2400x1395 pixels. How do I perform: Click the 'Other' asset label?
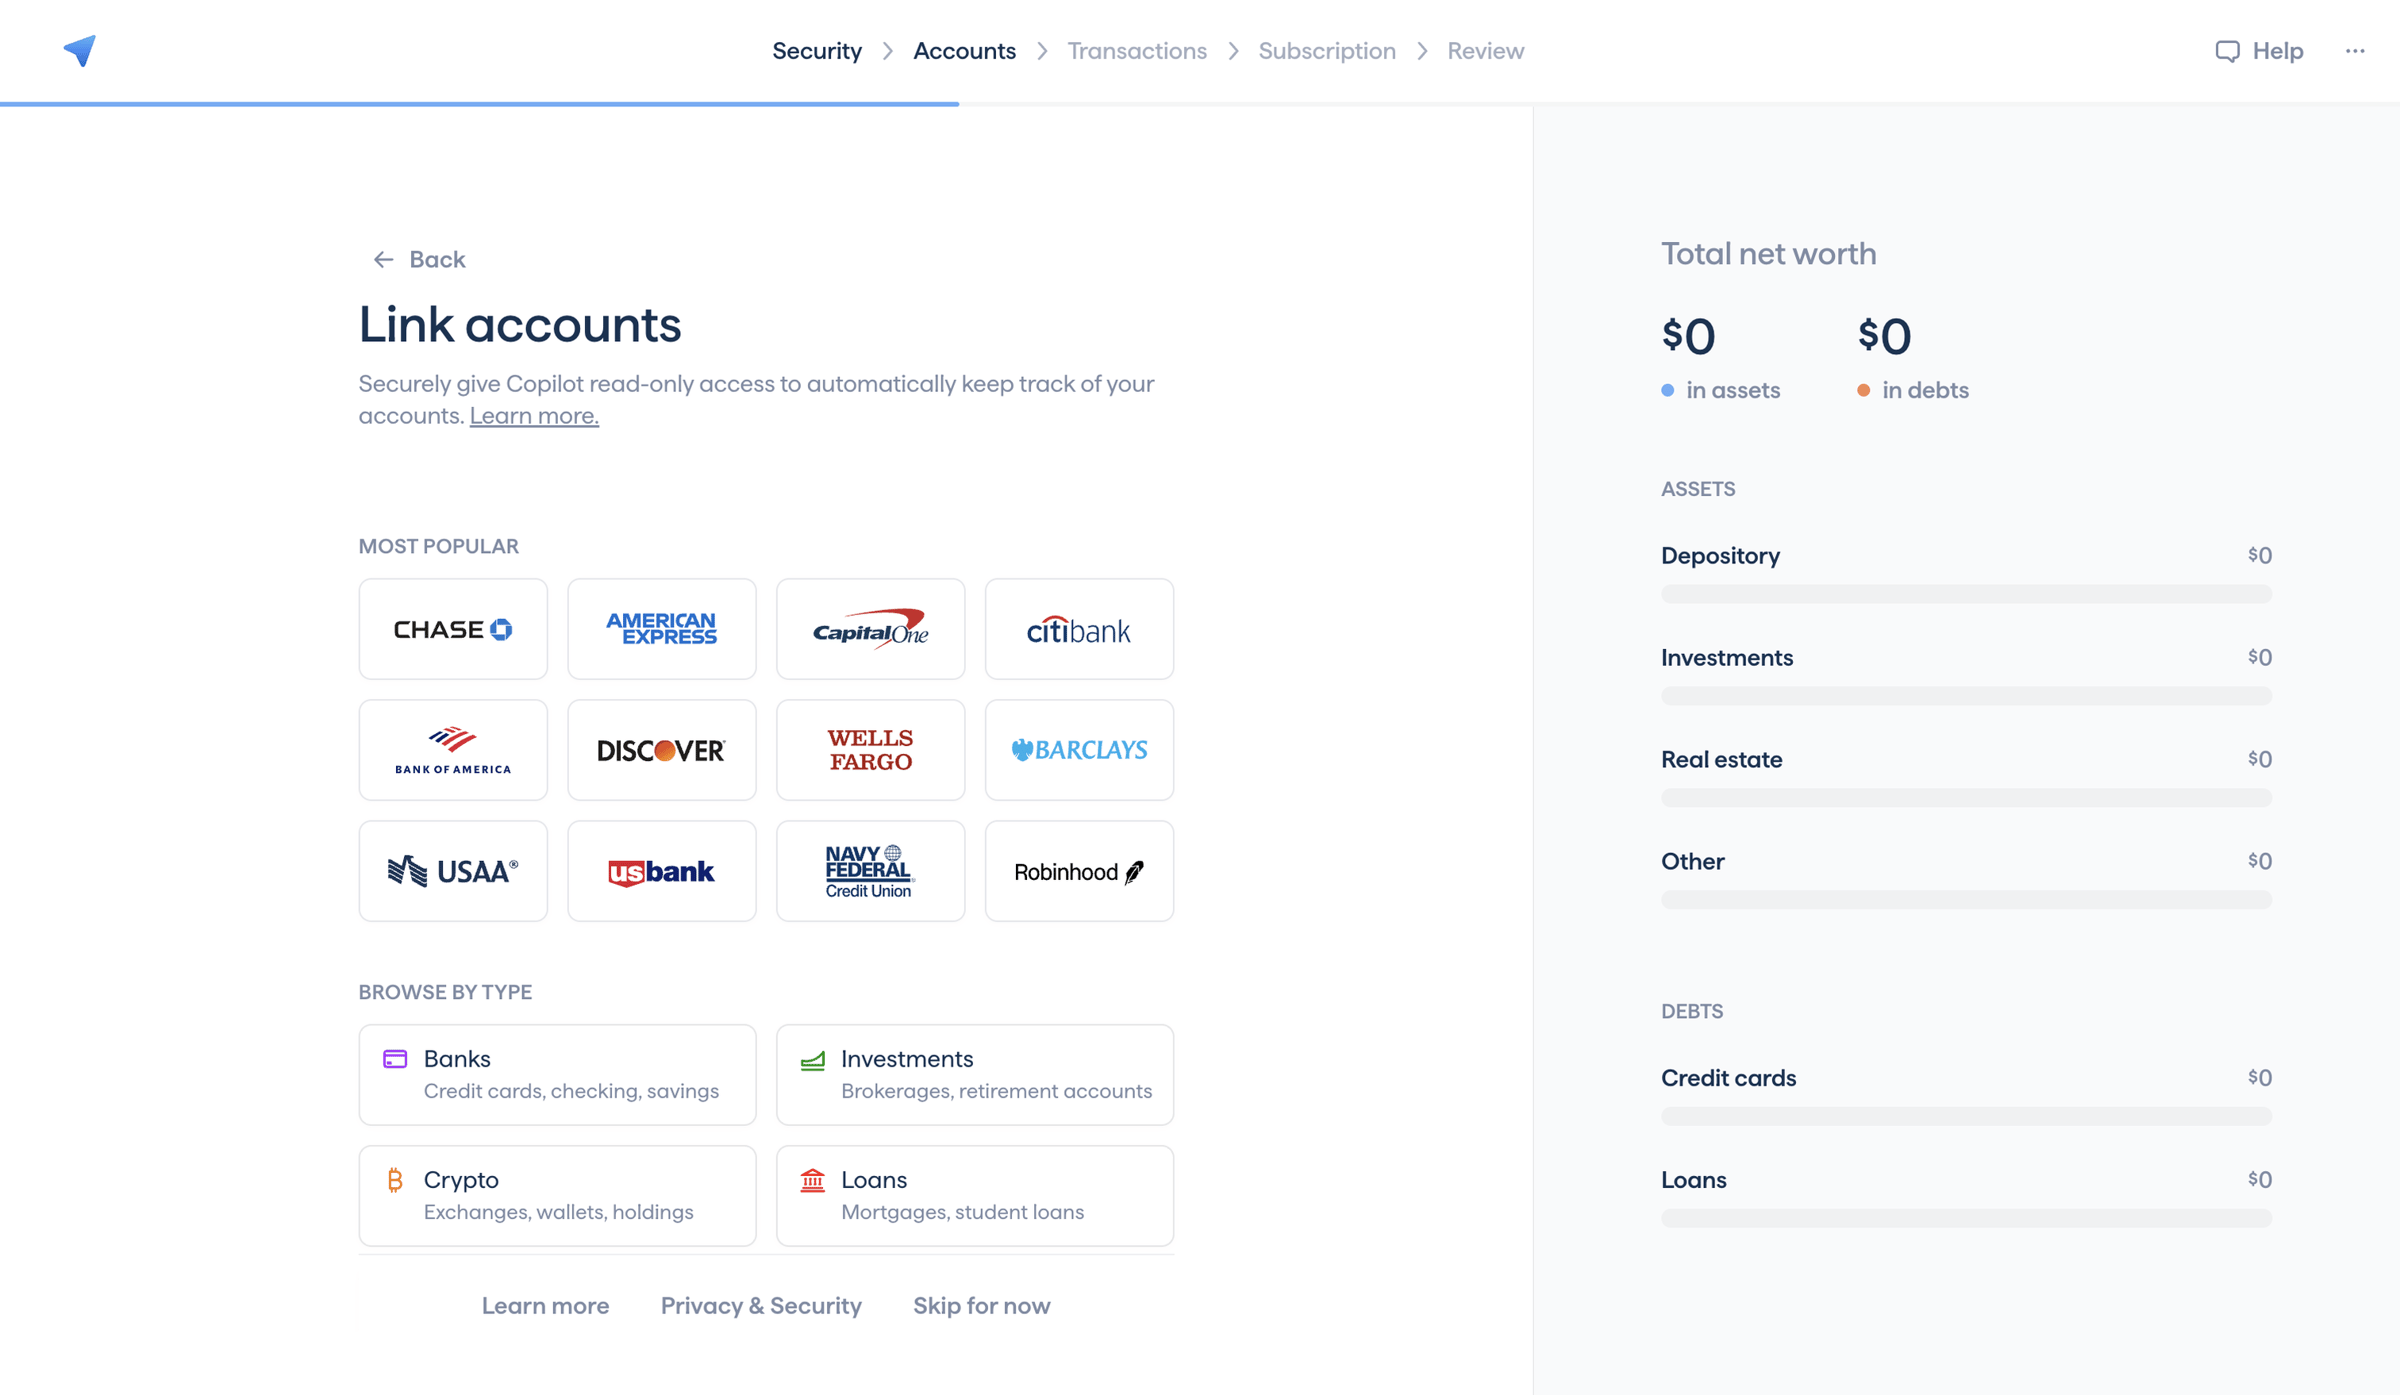1692,862
